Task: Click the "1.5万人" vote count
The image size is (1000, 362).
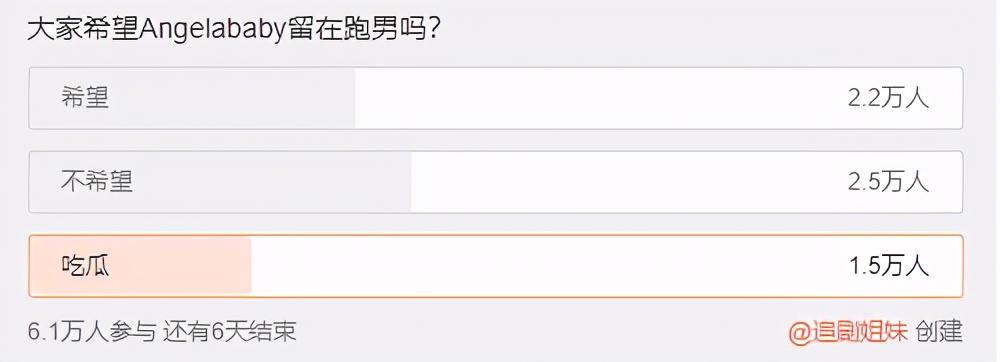Action: coord(888,266)
